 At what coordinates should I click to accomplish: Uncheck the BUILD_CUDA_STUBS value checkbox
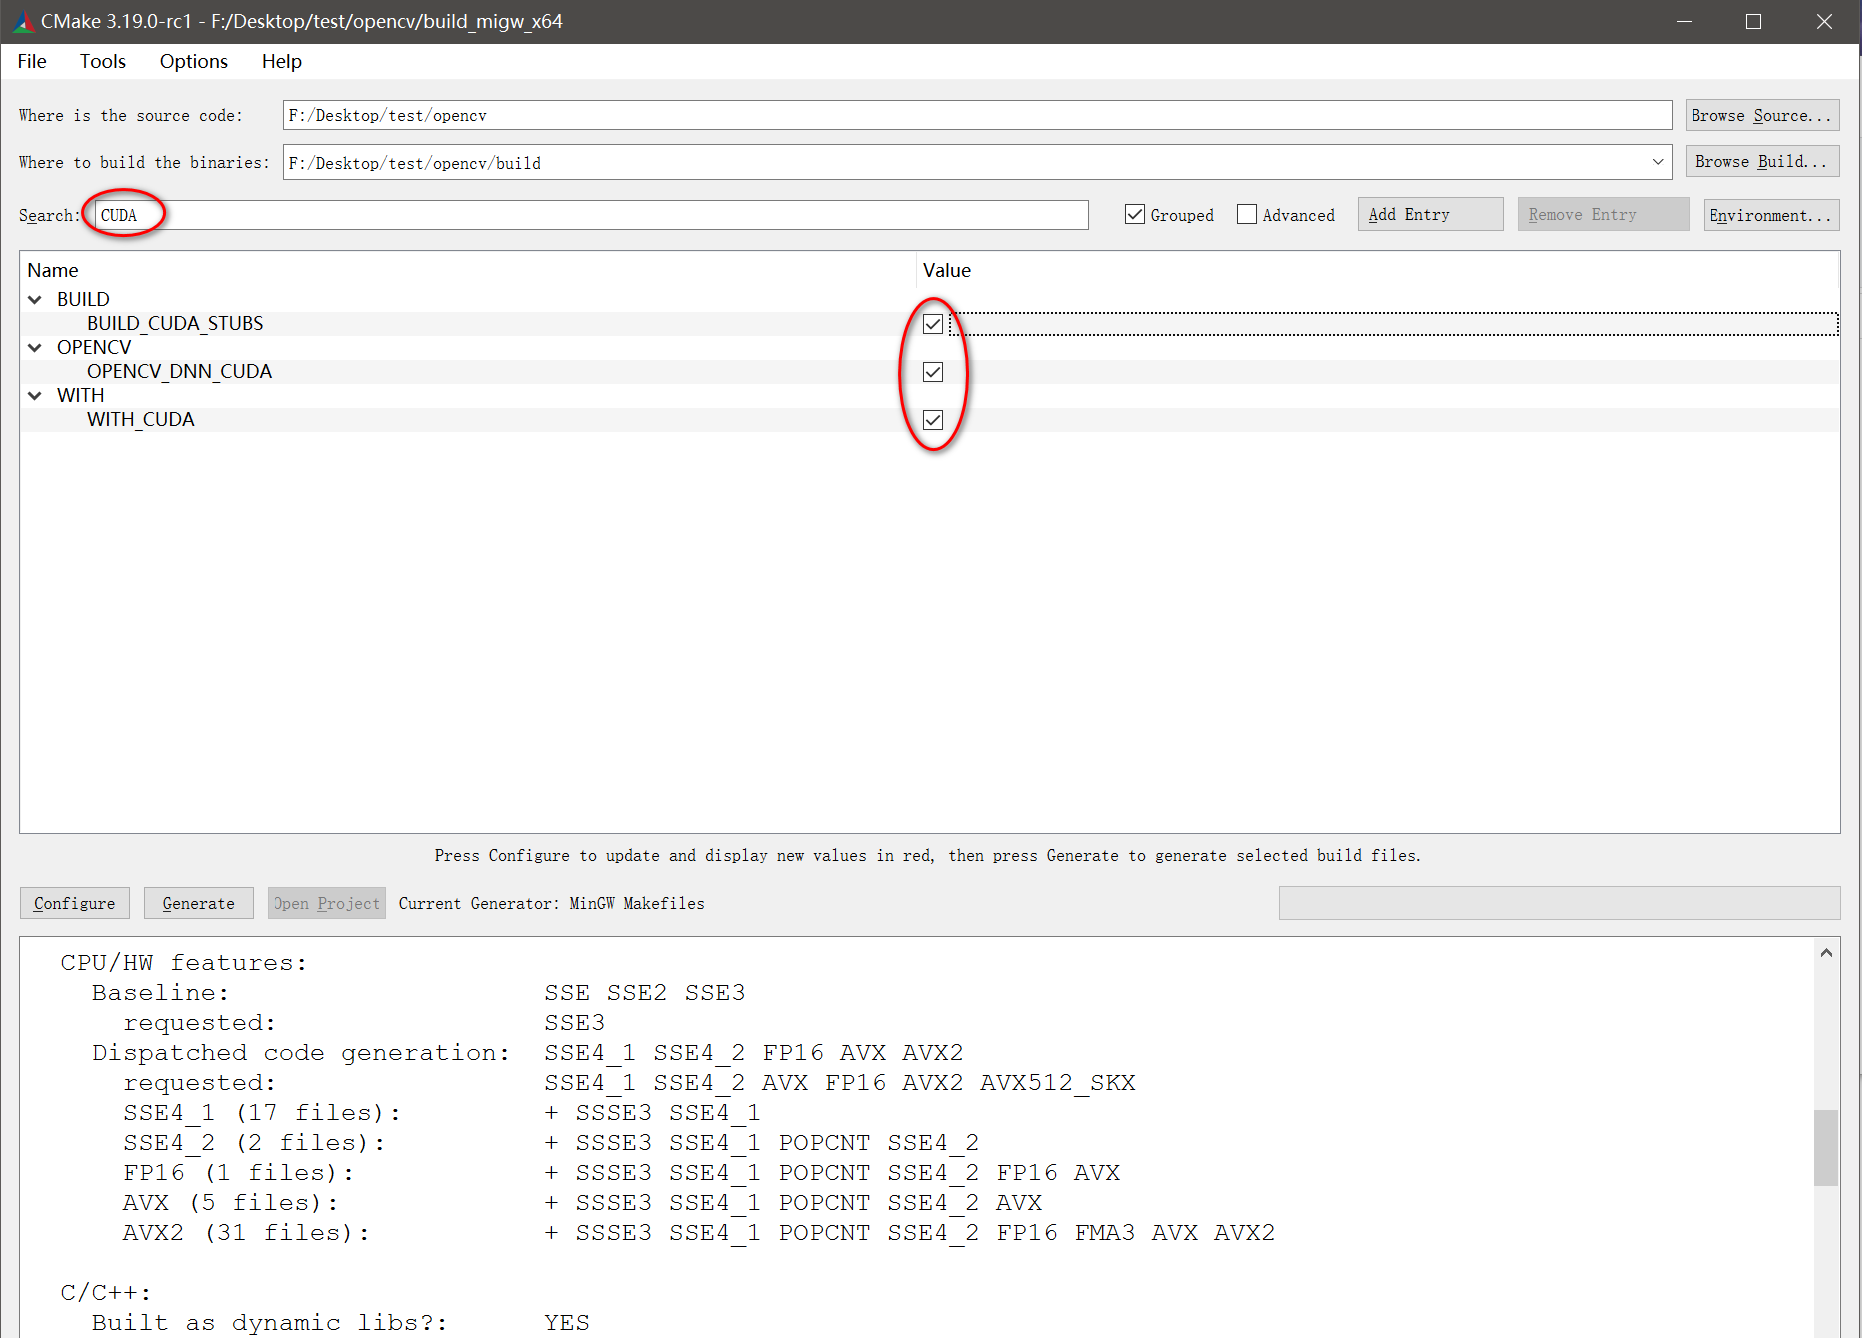point(933,324)
